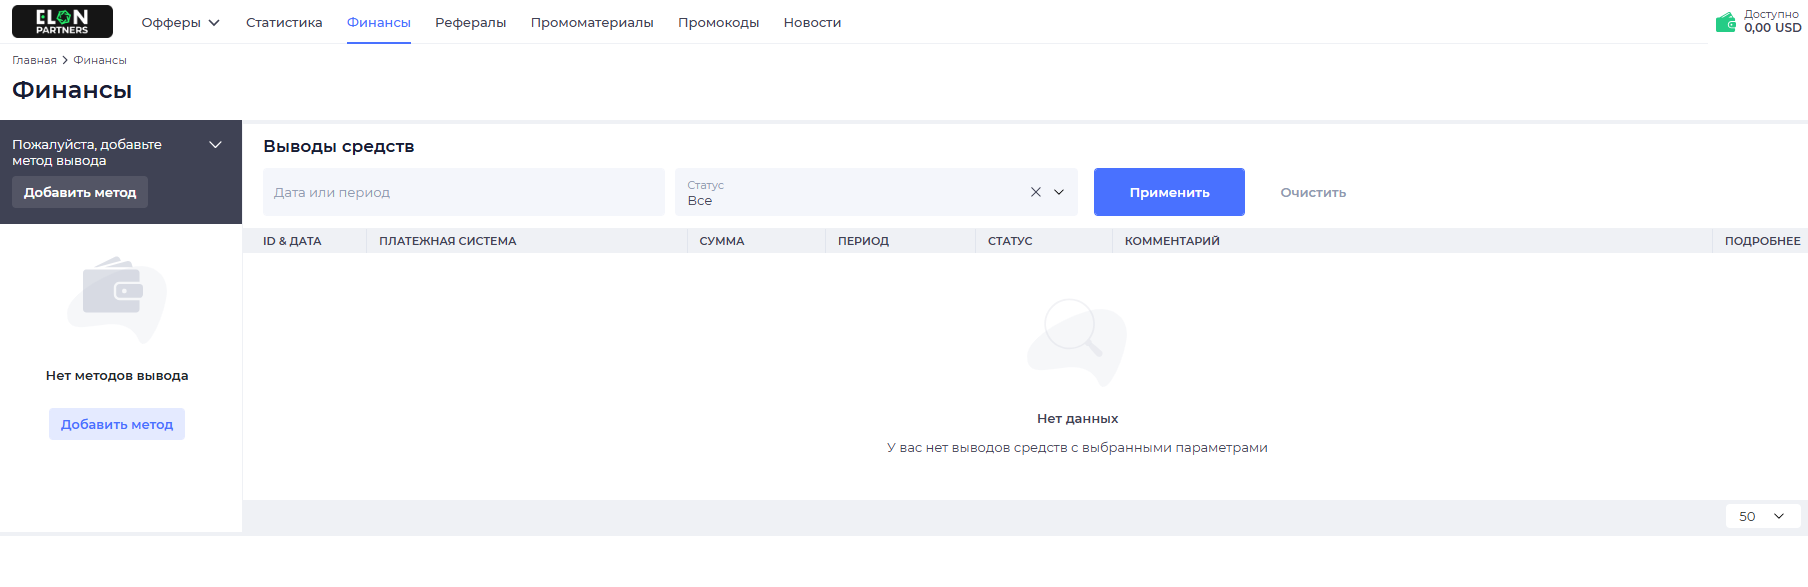
Task: Click the 'У вас нет выводов средств' message
Action: coord(1077,448)
